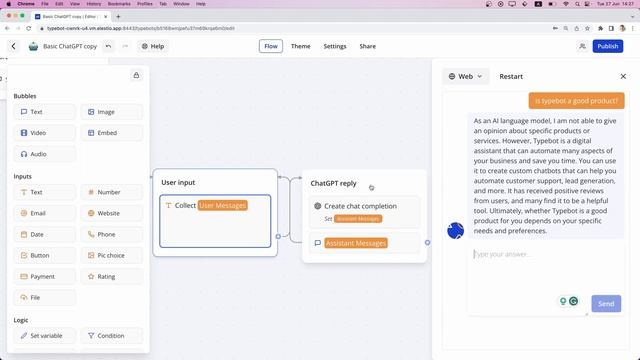Add a Button input block
Screen dimensions: 640x360
click(x=44, y=256)
